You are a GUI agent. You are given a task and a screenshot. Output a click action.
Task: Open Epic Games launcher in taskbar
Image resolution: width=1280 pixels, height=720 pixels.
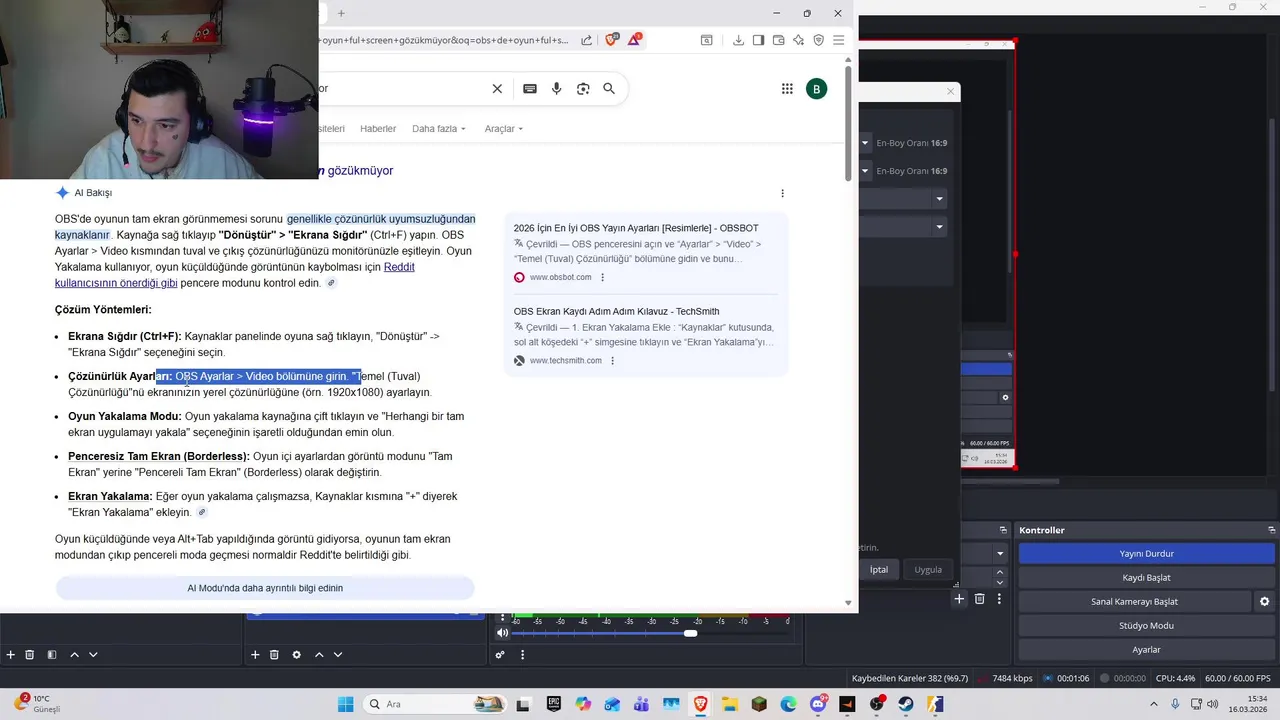tap(553, 704)
